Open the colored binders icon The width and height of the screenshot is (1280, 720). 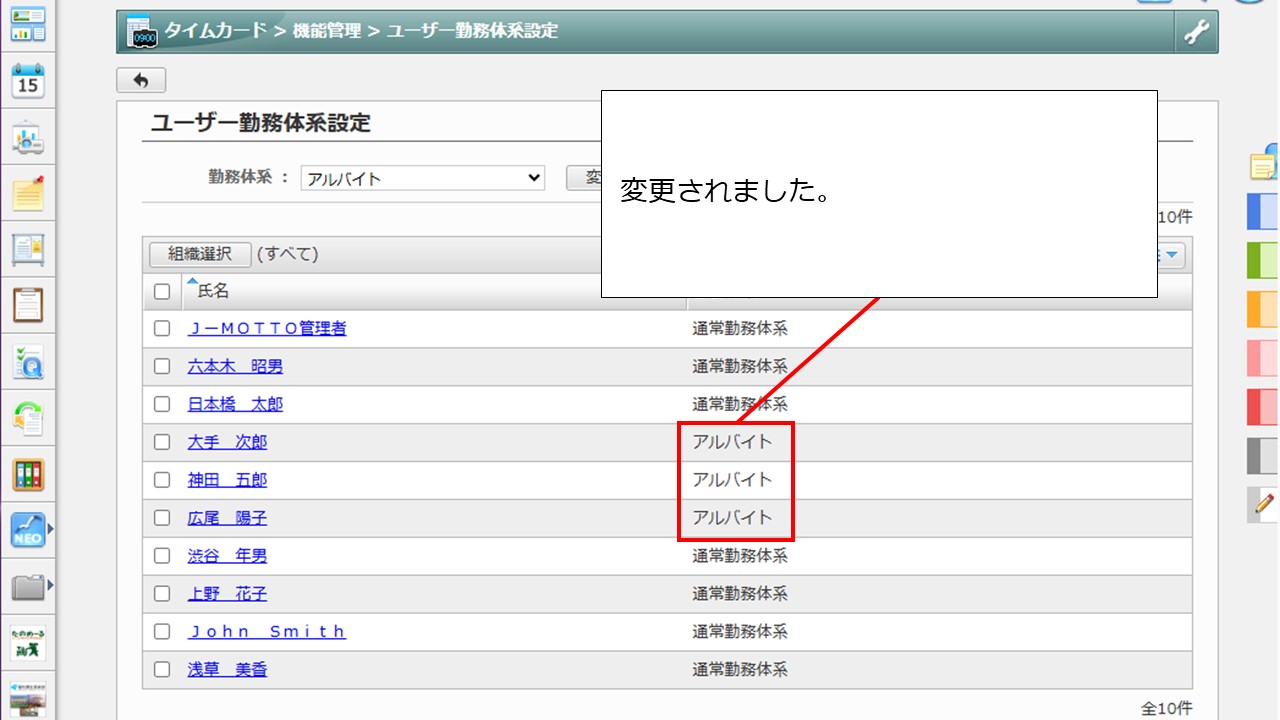pyautogui.click(x=28, y=474)
